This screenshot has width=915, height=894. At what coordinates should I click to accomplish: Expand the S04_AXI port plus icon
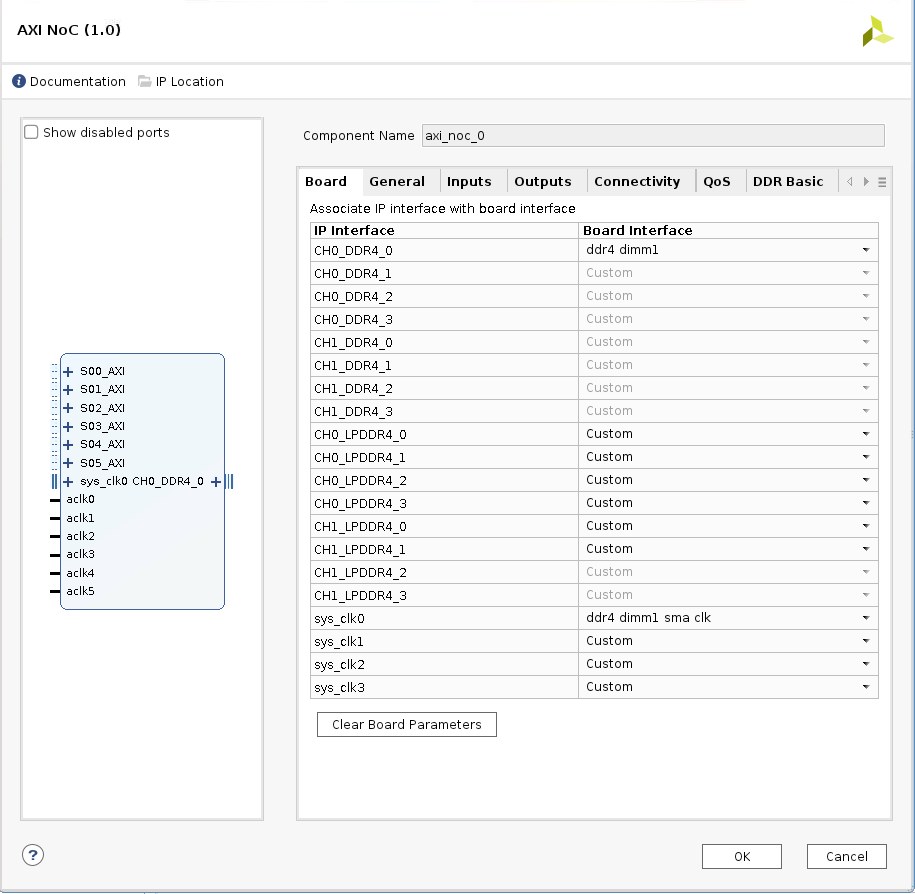(x=68, y=445)
